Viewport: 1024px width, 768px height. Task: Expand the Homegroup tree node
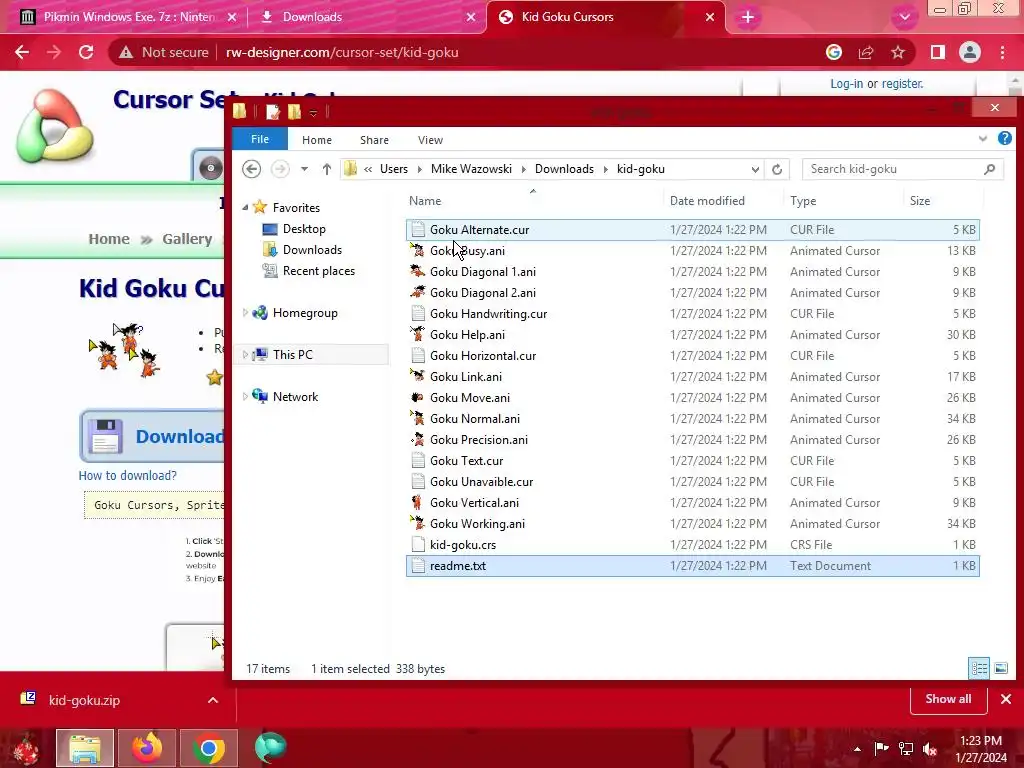tap(246, 313)
